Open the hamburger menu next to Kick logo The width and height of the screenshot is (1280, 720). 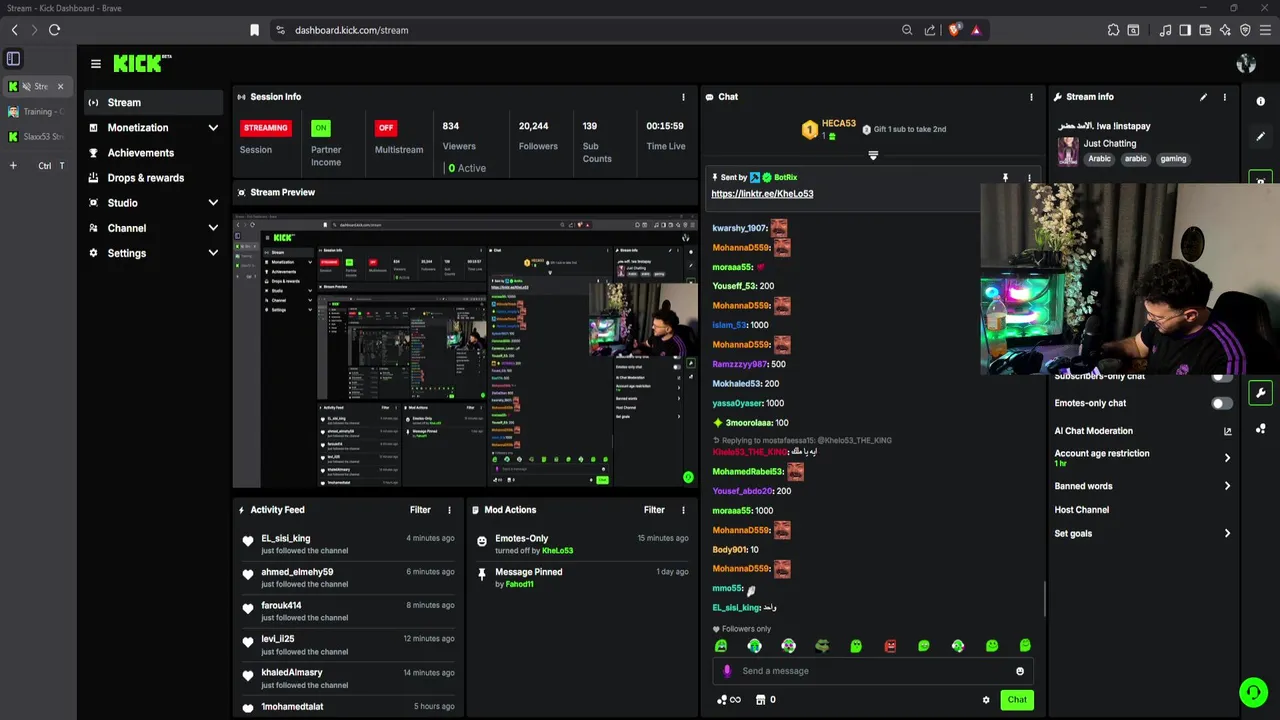pyautogui.click(x=95, y=64)
